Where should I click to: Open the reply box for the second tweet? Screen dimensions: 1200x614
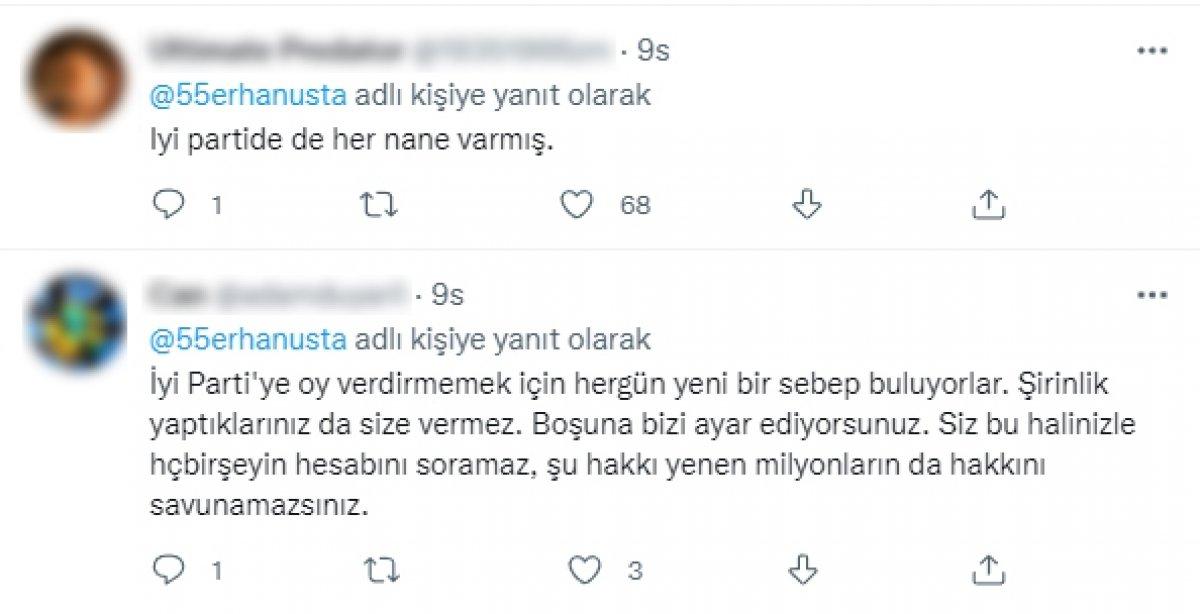[x=170, y=570]
